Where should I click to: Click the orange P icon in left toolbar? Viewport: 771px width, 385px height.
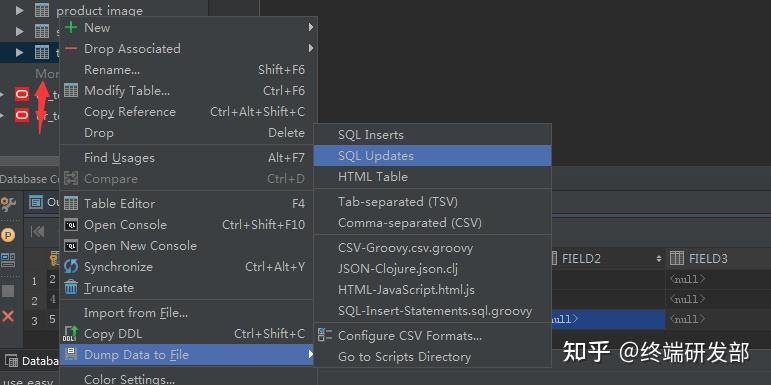[8, 235]
